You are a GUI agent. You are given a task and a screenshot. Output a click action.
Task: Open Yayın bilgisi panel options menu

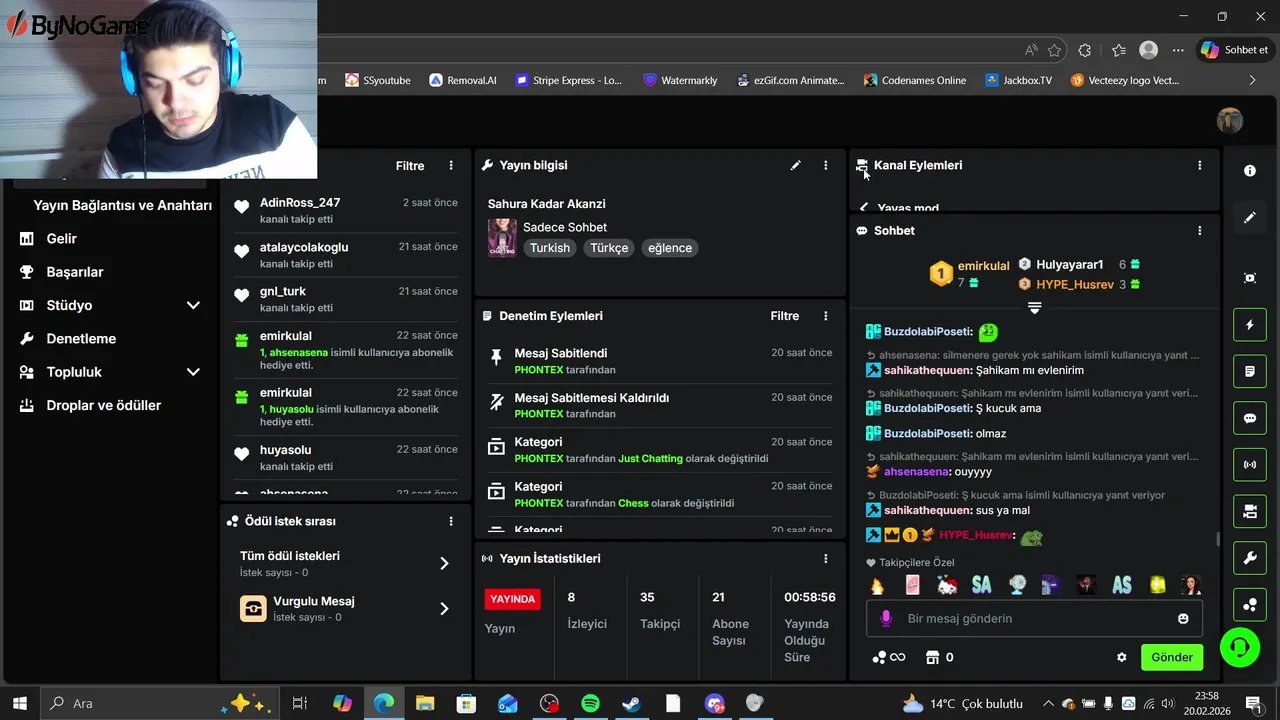(x=825, y=165)
